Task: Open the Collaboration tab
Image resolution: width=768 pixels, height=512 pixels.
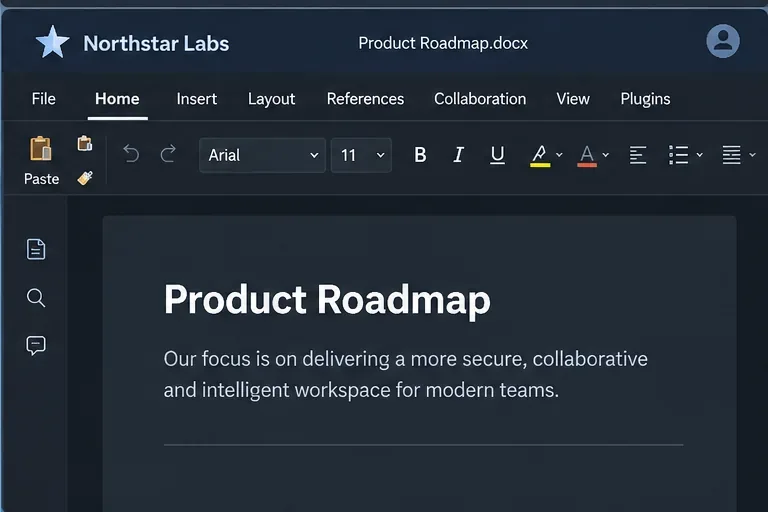Action: tap(480, 99)
